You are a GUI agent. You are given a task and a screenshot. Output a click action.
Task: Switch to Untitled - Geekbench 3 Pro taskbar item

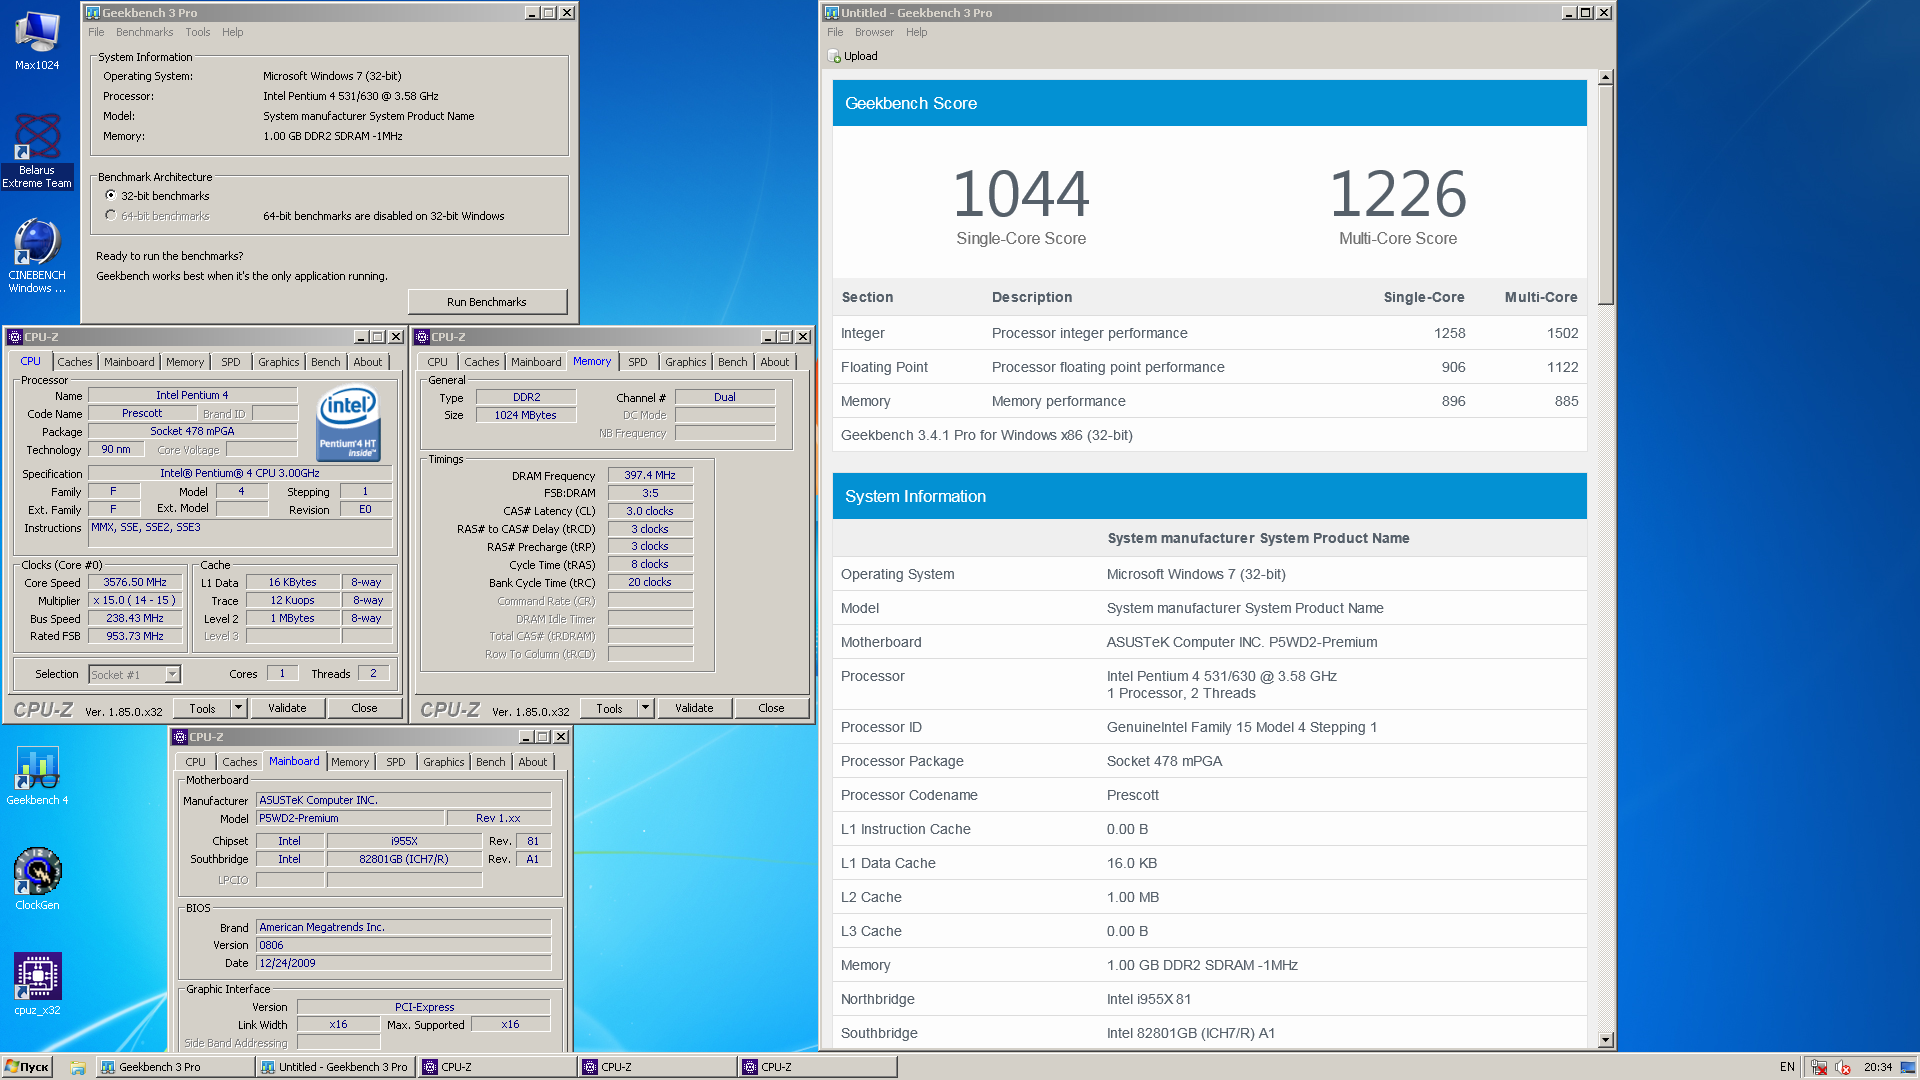pos(335,1067)
